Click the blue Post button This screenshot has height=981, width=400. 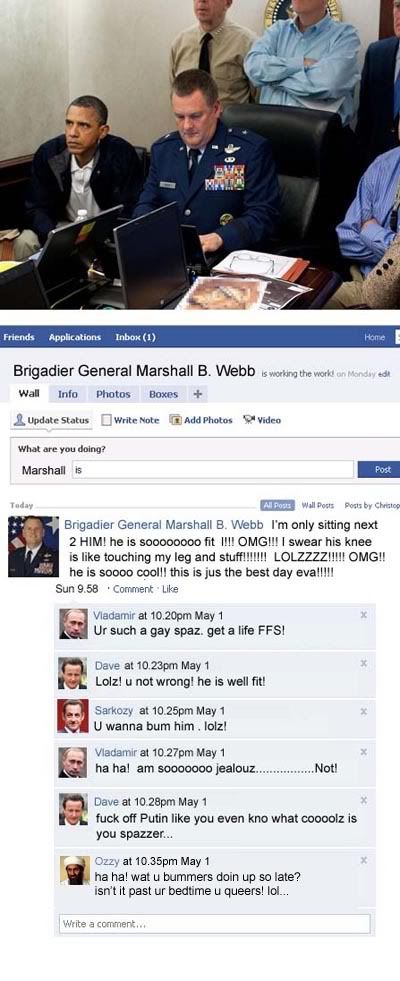point(380,469)
